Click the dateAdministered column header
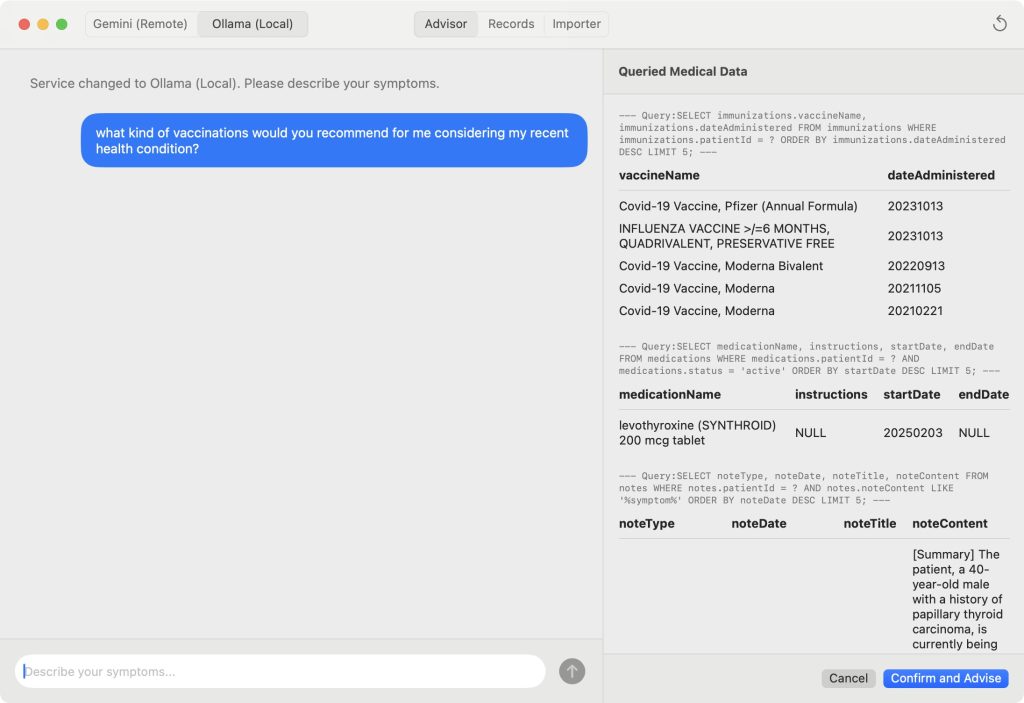This screenshot has height=703, width=1024. [940, 175]
